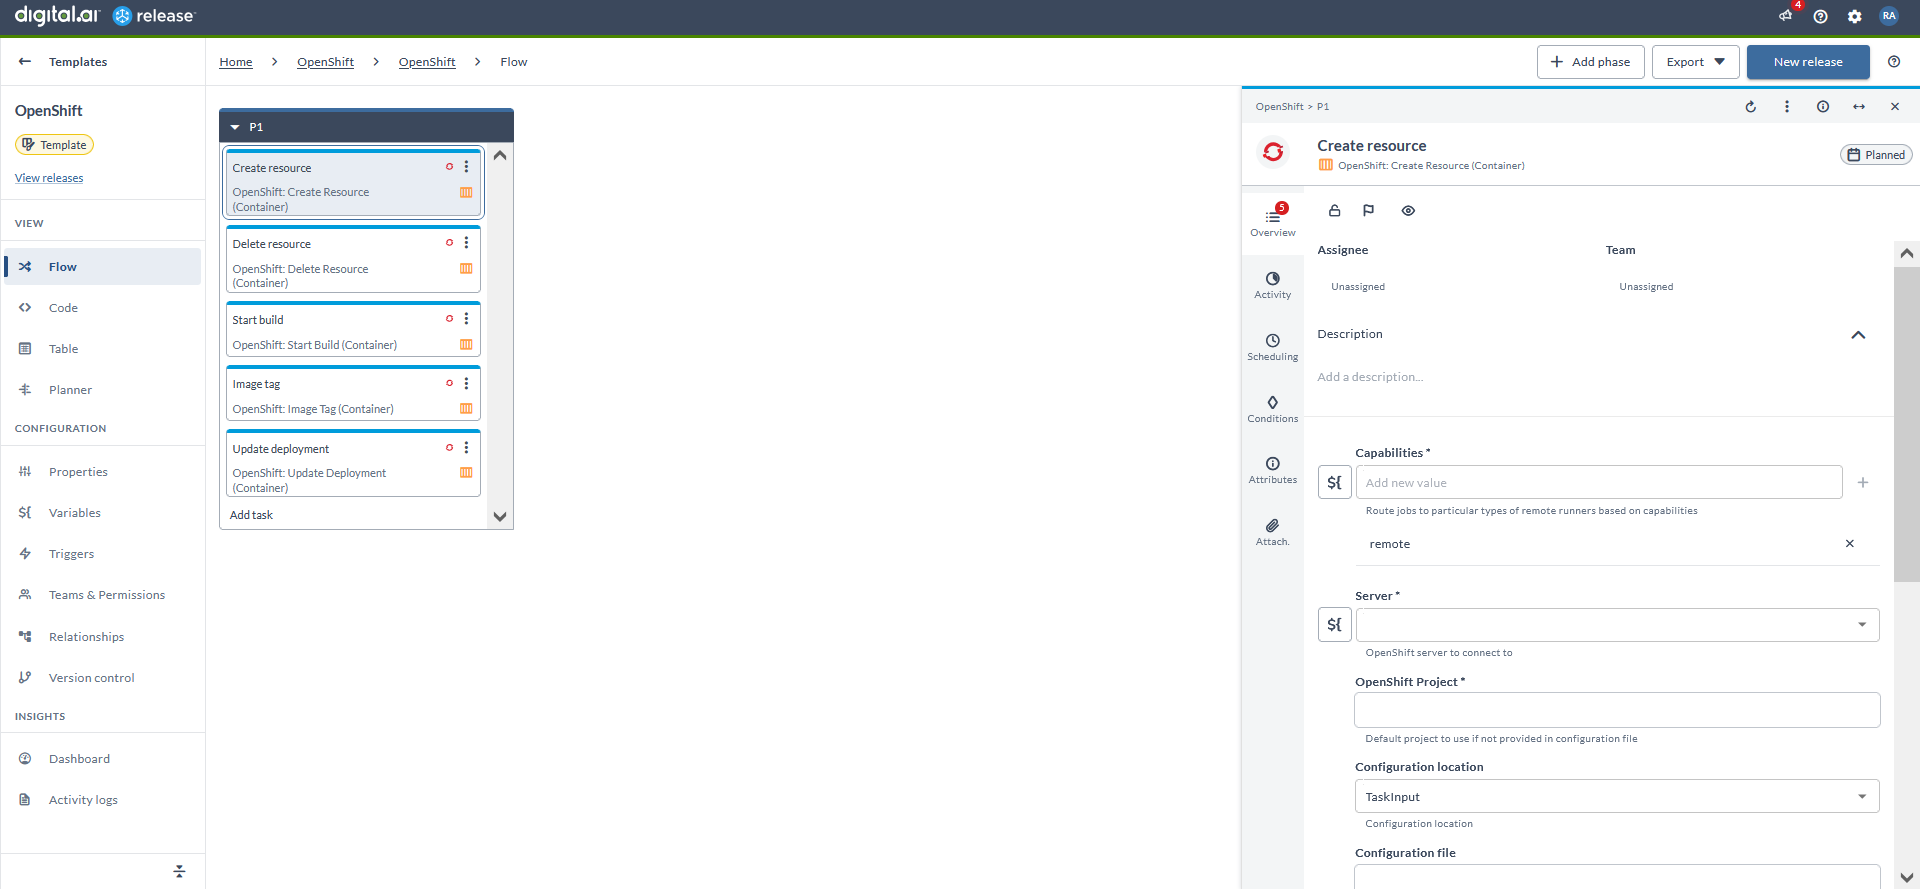Open first OpenShift breadcrumb link
Image resolution: width=1920 pixels, height=889 pixels.
(325, 62)
